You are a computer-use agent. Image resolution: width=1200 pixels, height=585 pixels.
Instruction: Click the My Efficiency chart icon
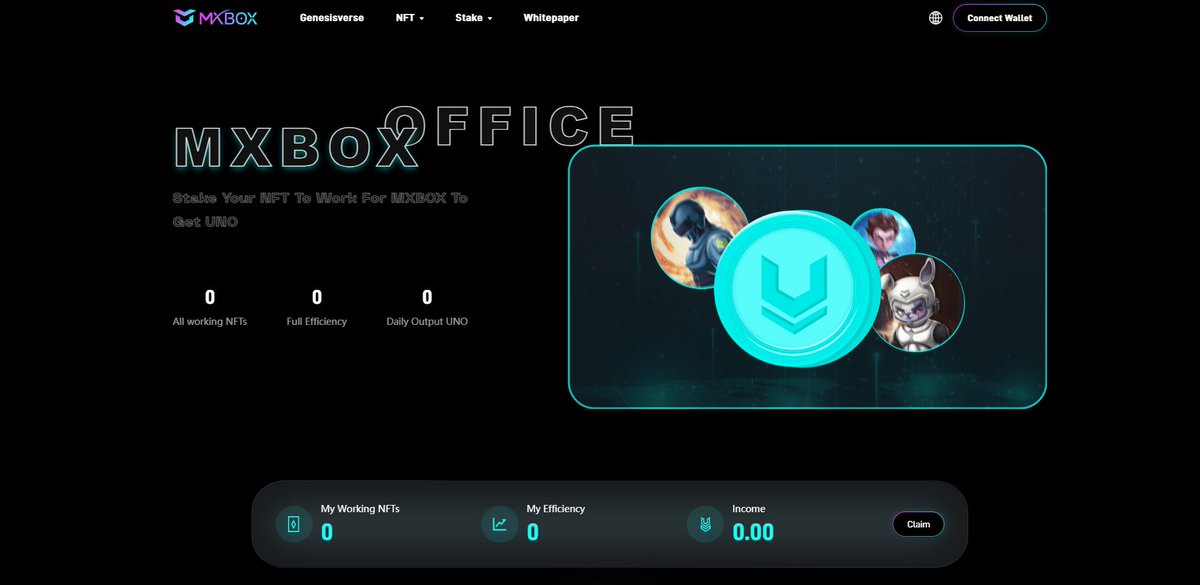500,524
